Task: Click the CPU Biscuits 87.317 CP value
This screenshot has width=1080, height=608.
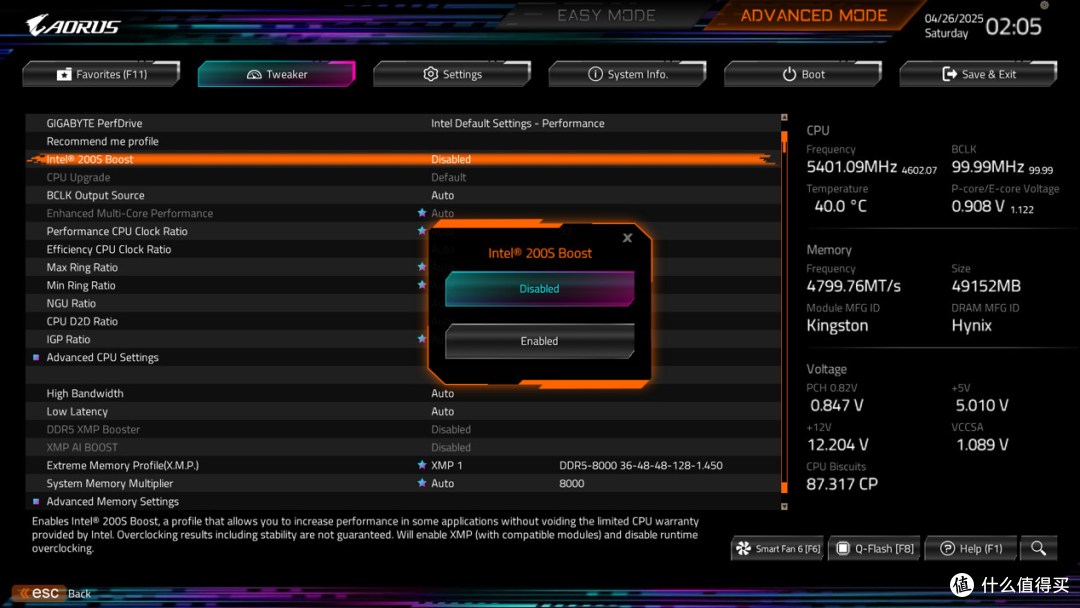Action: point(842,484)
